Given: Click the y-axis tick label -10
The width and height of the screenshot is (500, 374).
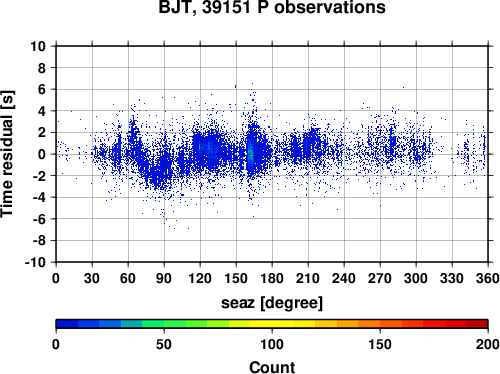Looking at the screenshot, I should 35,262.
